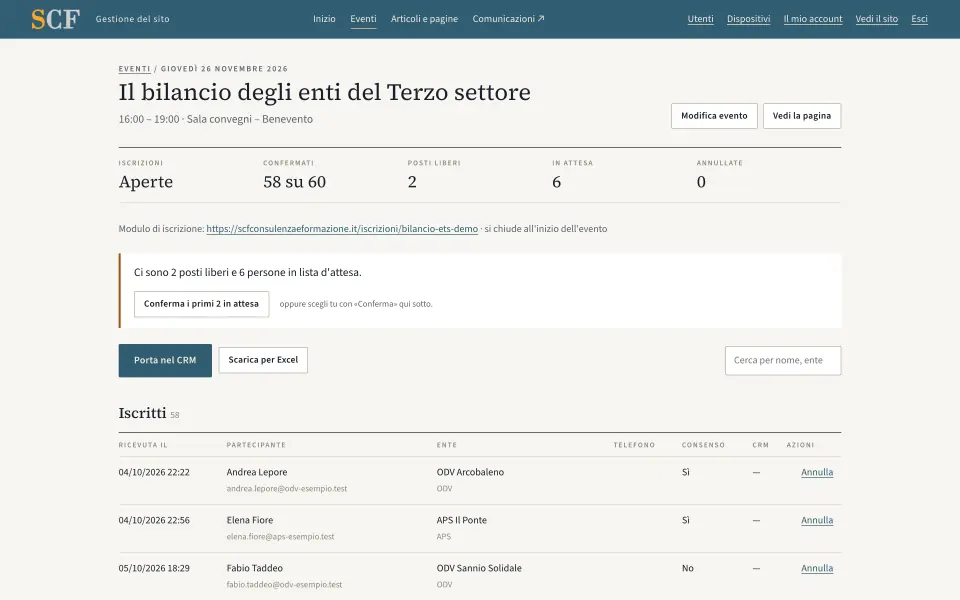Click the EVENTI breadcrumb
The width and height of the screenshot is (960, 600).
[x=134, y=69]
